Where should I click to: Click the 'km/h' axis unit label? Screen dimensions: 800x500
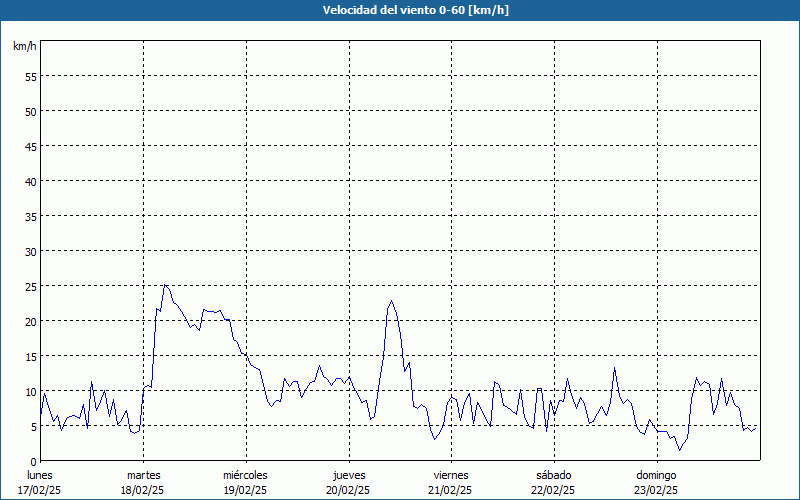(25, 46)
